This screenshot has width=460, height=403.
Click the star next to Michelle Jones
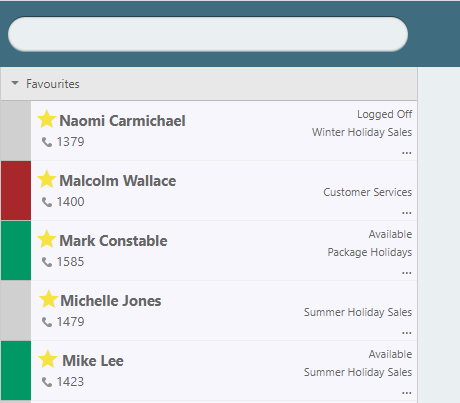pos(48,299)
